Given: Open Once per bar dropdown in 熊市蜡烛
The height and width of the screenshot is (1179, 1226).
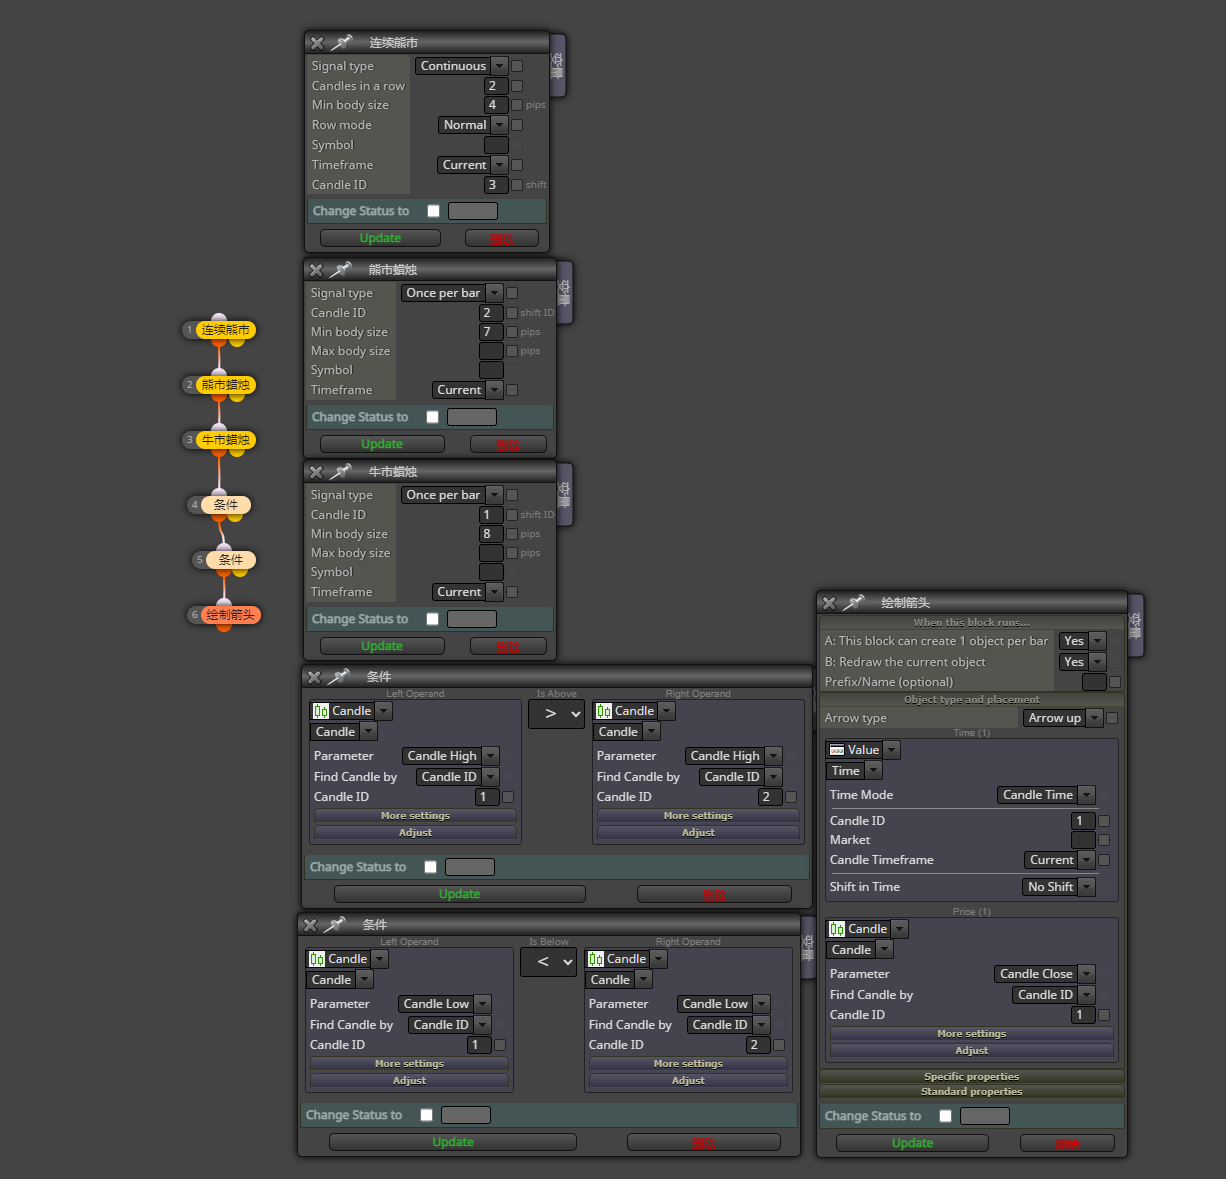Looking at the screenshot, I should point(452,293).
